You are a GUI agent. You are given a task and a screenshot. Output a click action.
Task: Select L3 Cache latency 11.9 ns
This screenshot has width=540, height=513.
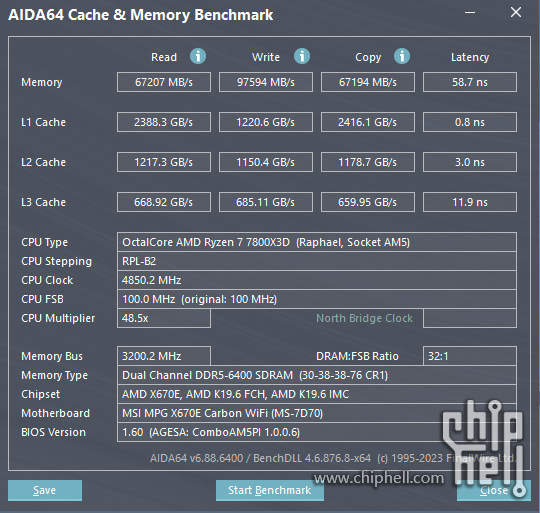click(x=470, y=202)
